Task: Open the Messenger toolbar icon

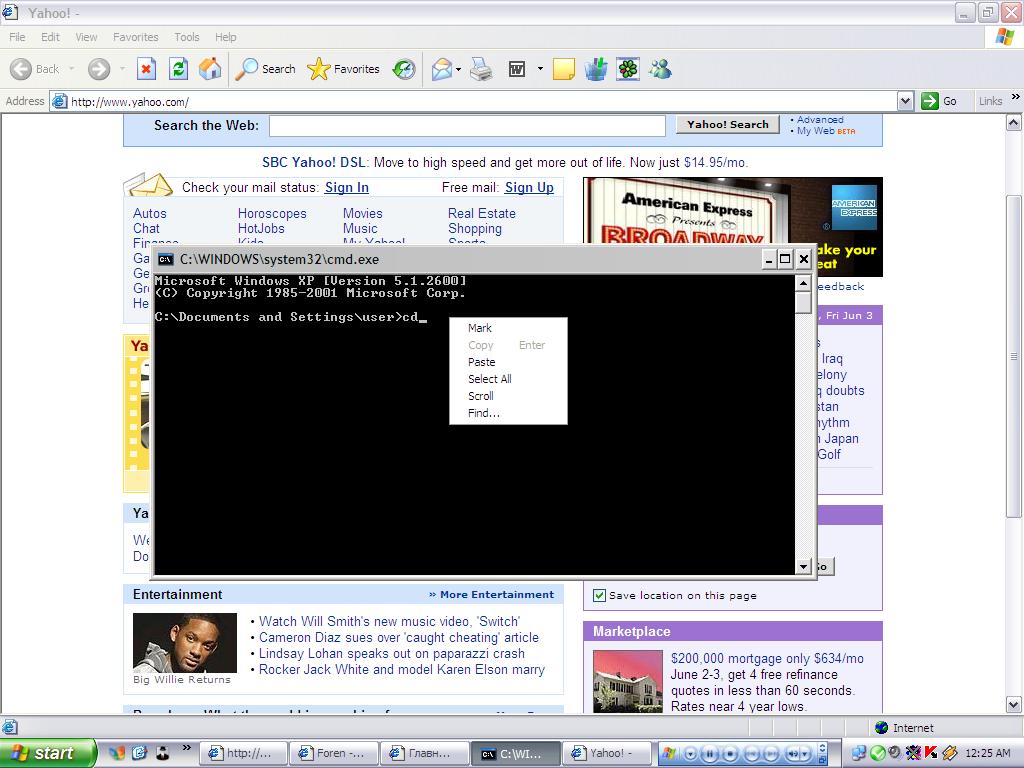Action: click(x=660, y=69)
